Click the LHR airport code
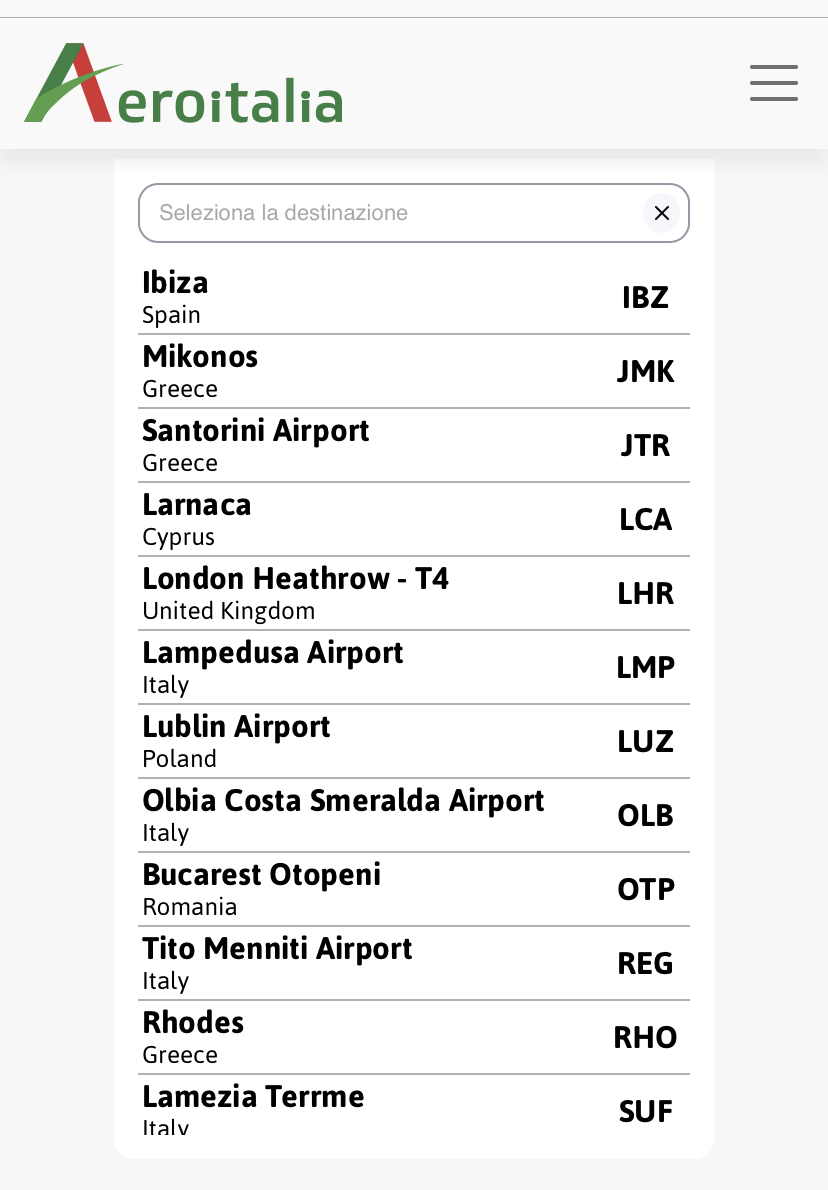This screenshot has height=1190, width=828. click(645, 593)
